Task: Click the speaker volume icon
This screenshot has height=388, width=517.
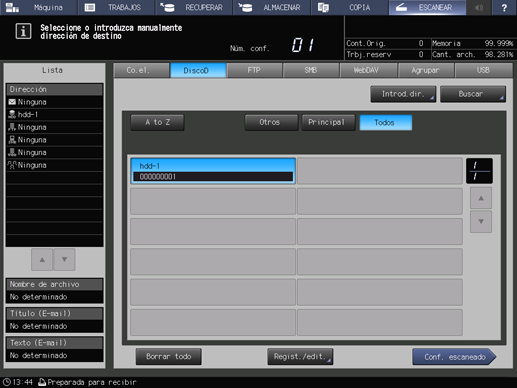Action: click(479, 8)
